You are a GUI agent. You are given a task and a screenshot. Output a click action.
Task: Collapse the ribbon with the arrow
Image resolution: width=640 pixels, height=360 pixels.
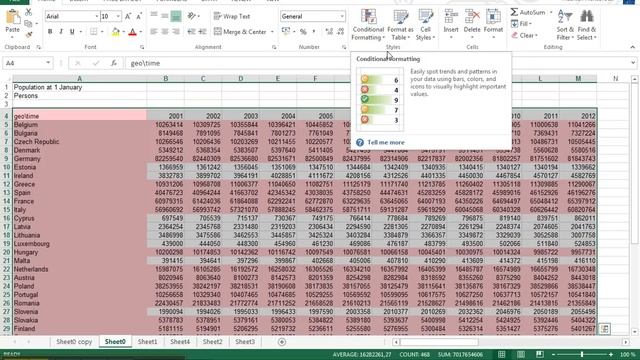632,47
